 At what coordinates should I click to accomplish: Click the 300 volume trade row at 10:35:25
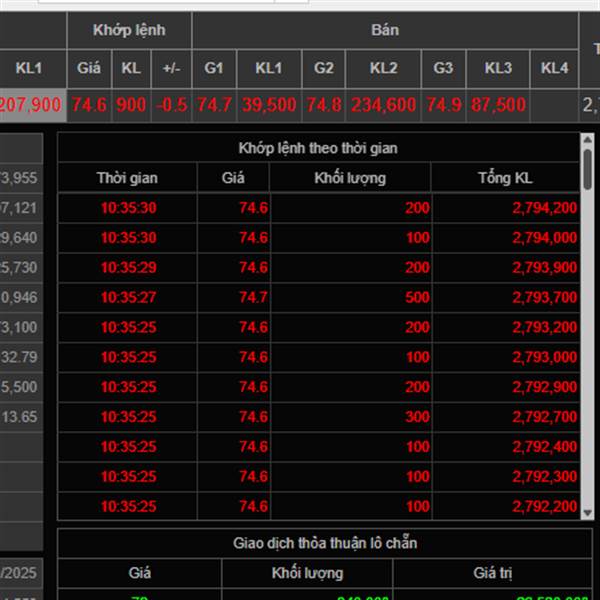[318, 417]
